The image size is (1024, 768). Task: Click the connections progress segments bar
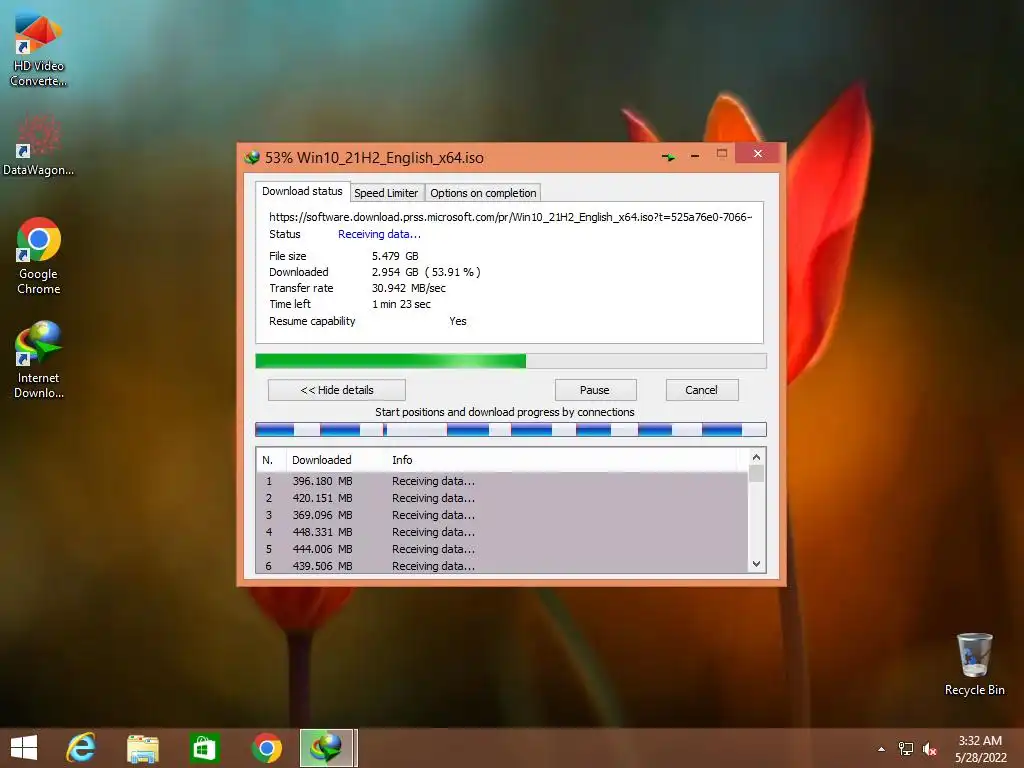point(511,429)
